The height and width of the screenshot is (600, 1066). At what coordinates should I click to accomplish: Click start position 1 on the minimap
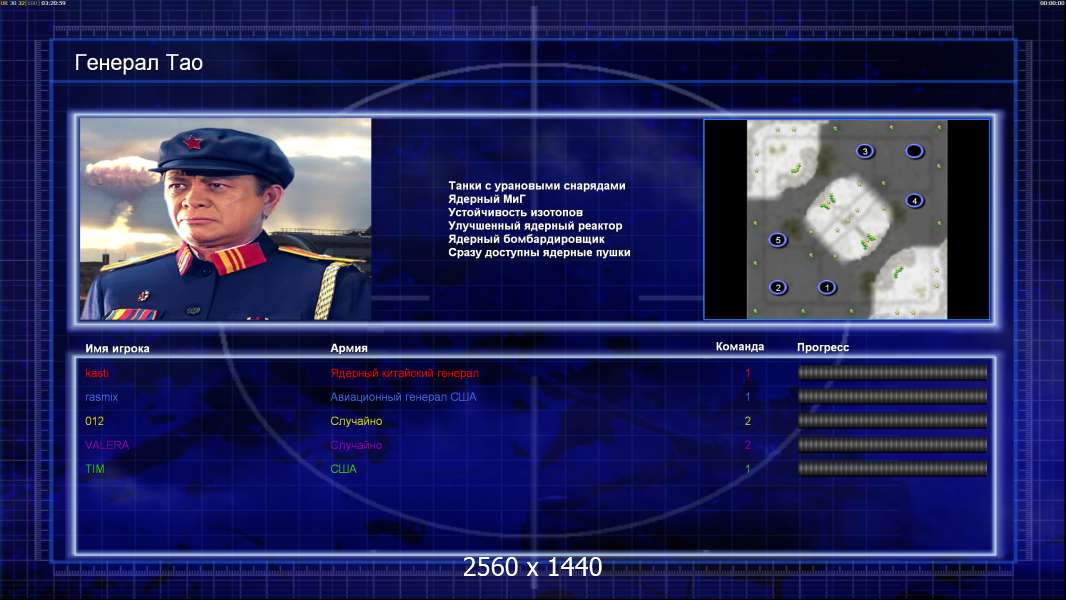[826, 288]
